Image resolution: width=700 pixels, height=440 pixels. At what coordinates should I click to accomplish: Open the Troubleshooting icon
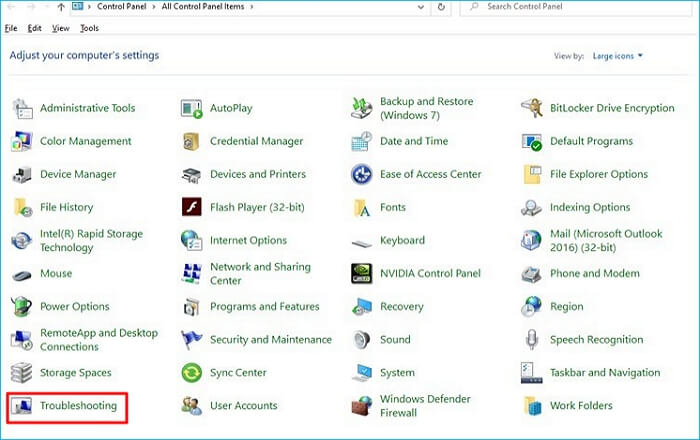click(22, 406)
